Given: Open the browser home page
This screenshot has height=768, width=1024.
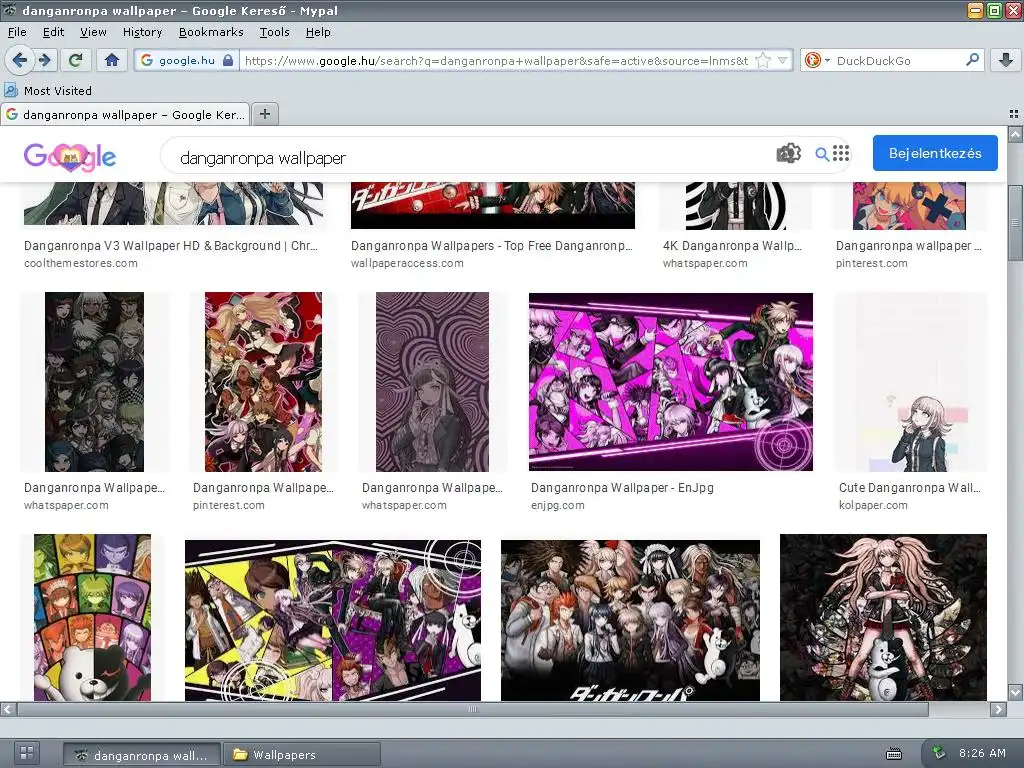Looking at the screenshot, I should 112,60.
